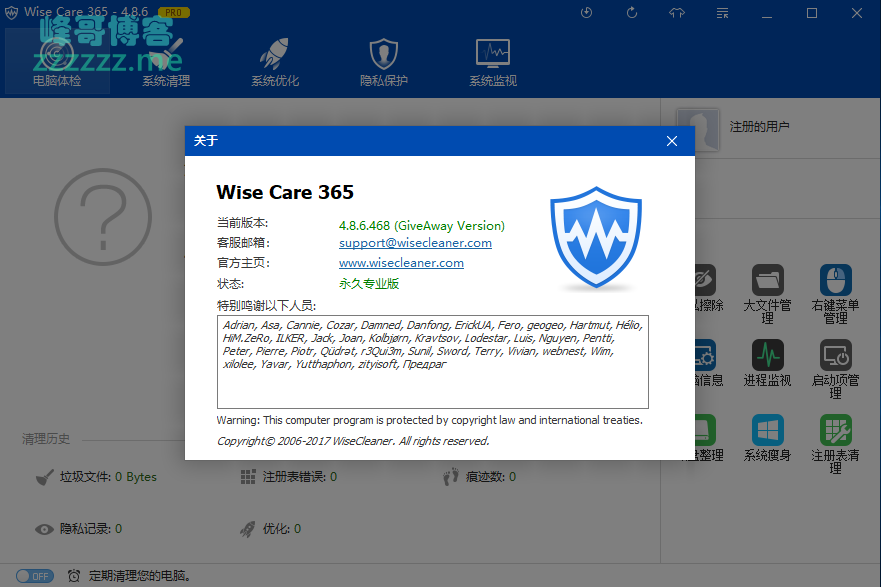The image size is (881, 587).
Task: Click the 优化 rocket icon in history
Action: [248, 529]
